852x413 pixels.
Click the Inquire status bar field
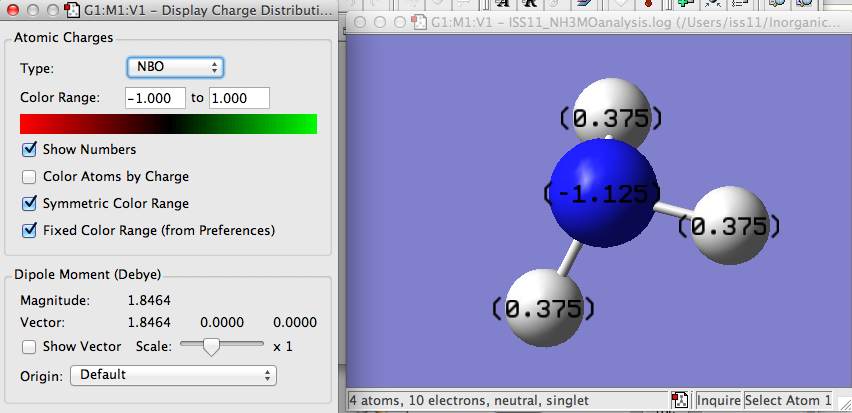pos(719,401)
